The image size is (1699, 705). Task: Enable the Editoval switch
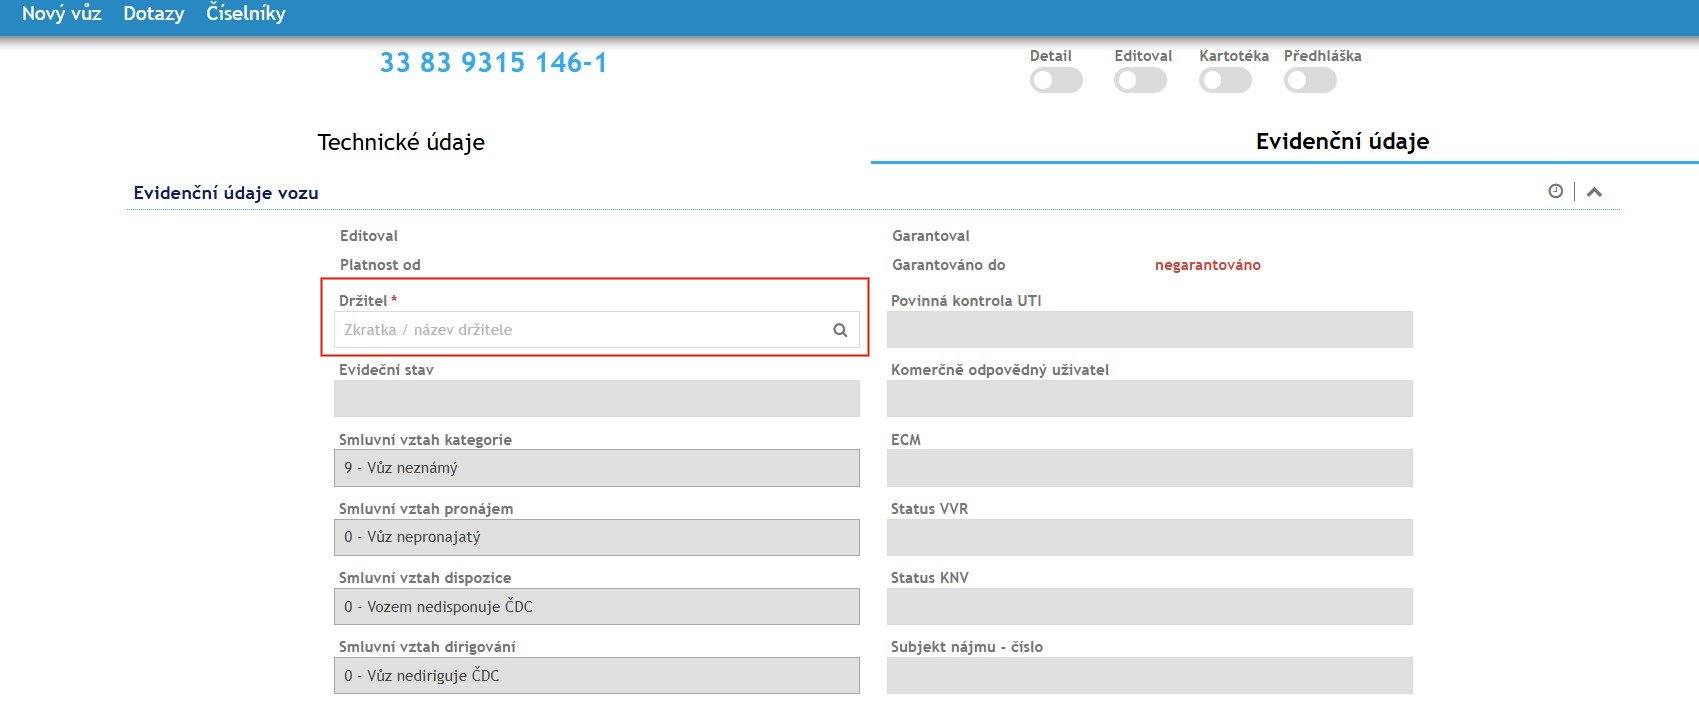(1140, 81)
